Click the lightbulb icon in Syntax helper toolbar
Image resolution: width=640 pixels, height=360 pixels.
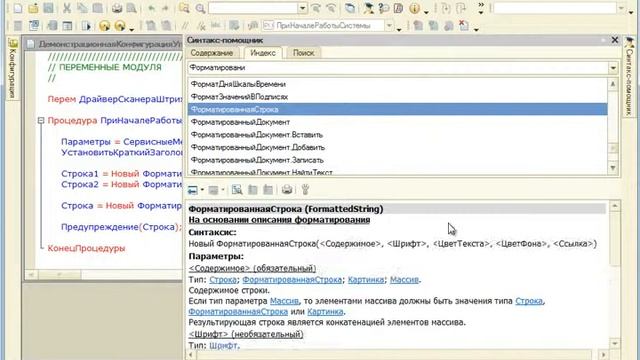coord(305,189)
